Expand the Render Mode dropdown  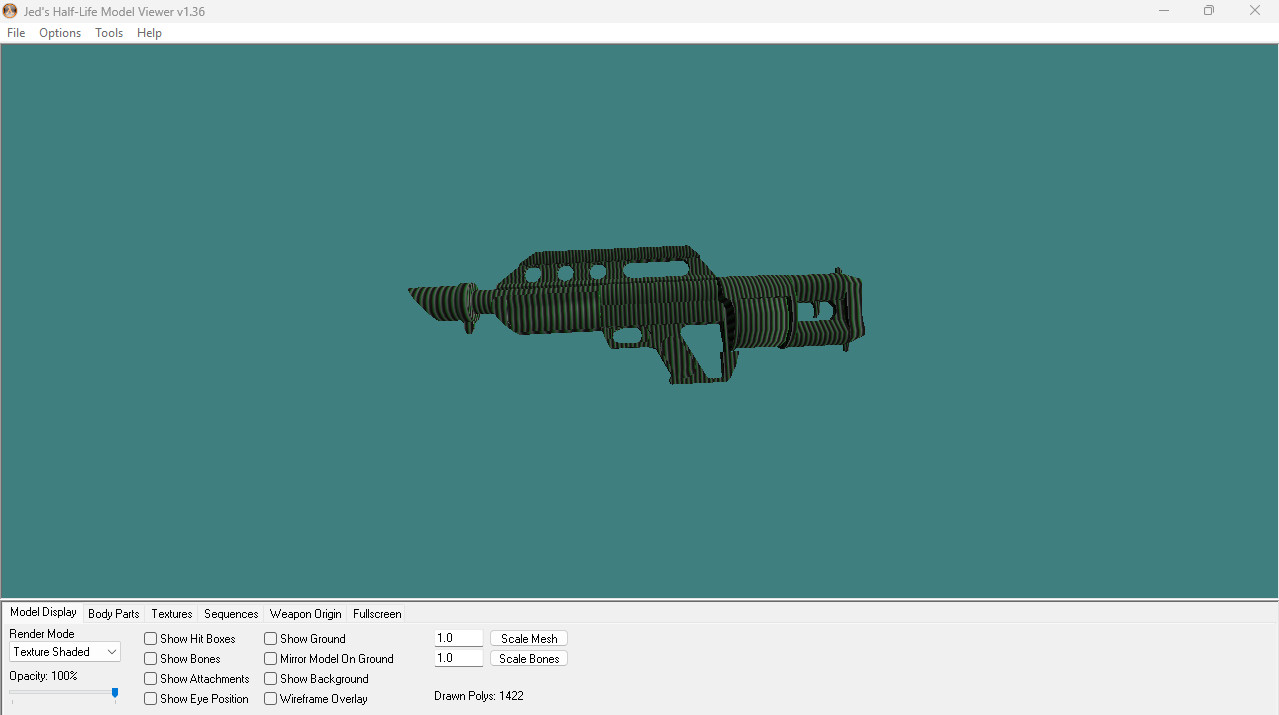[x=65, y=652]
